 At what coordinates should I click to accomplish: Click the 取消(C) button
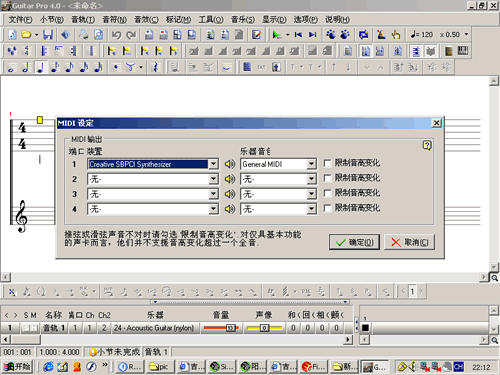(410, 242)
